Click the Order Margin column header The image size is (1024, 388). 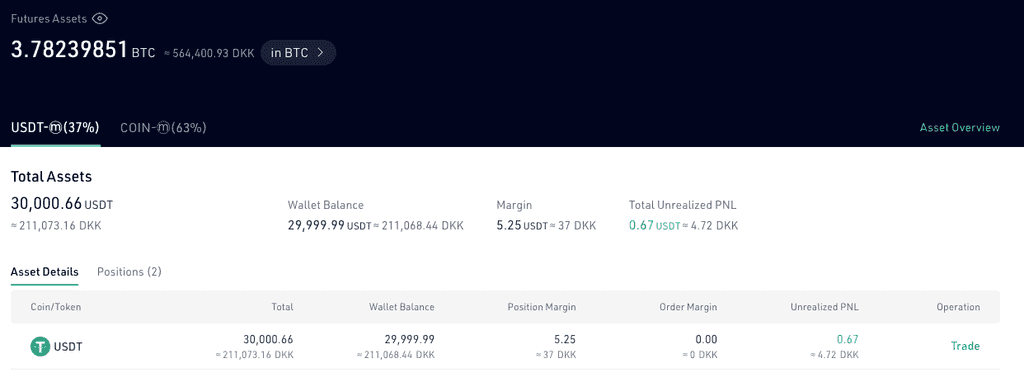tap(688, 307)
